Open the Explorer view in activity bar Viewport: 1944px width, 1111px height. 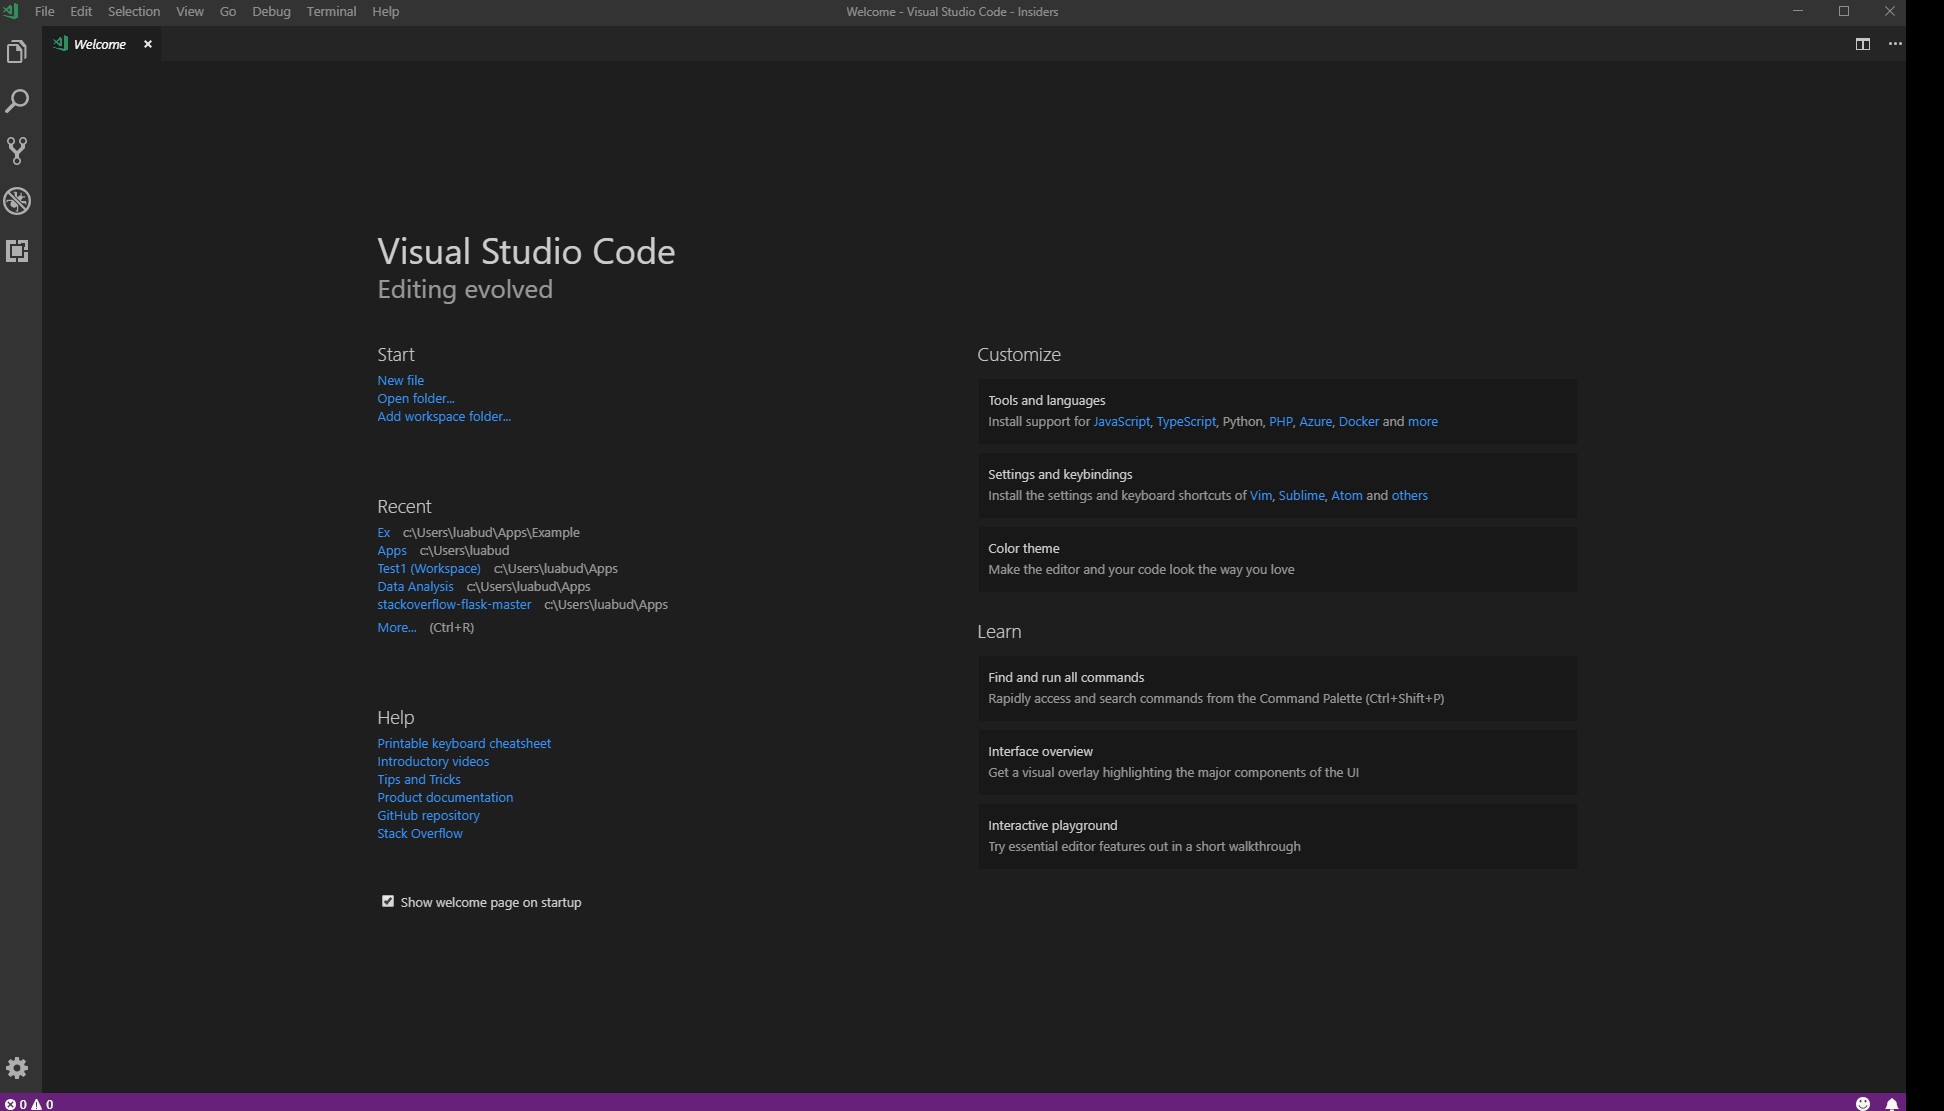point(17,52)
